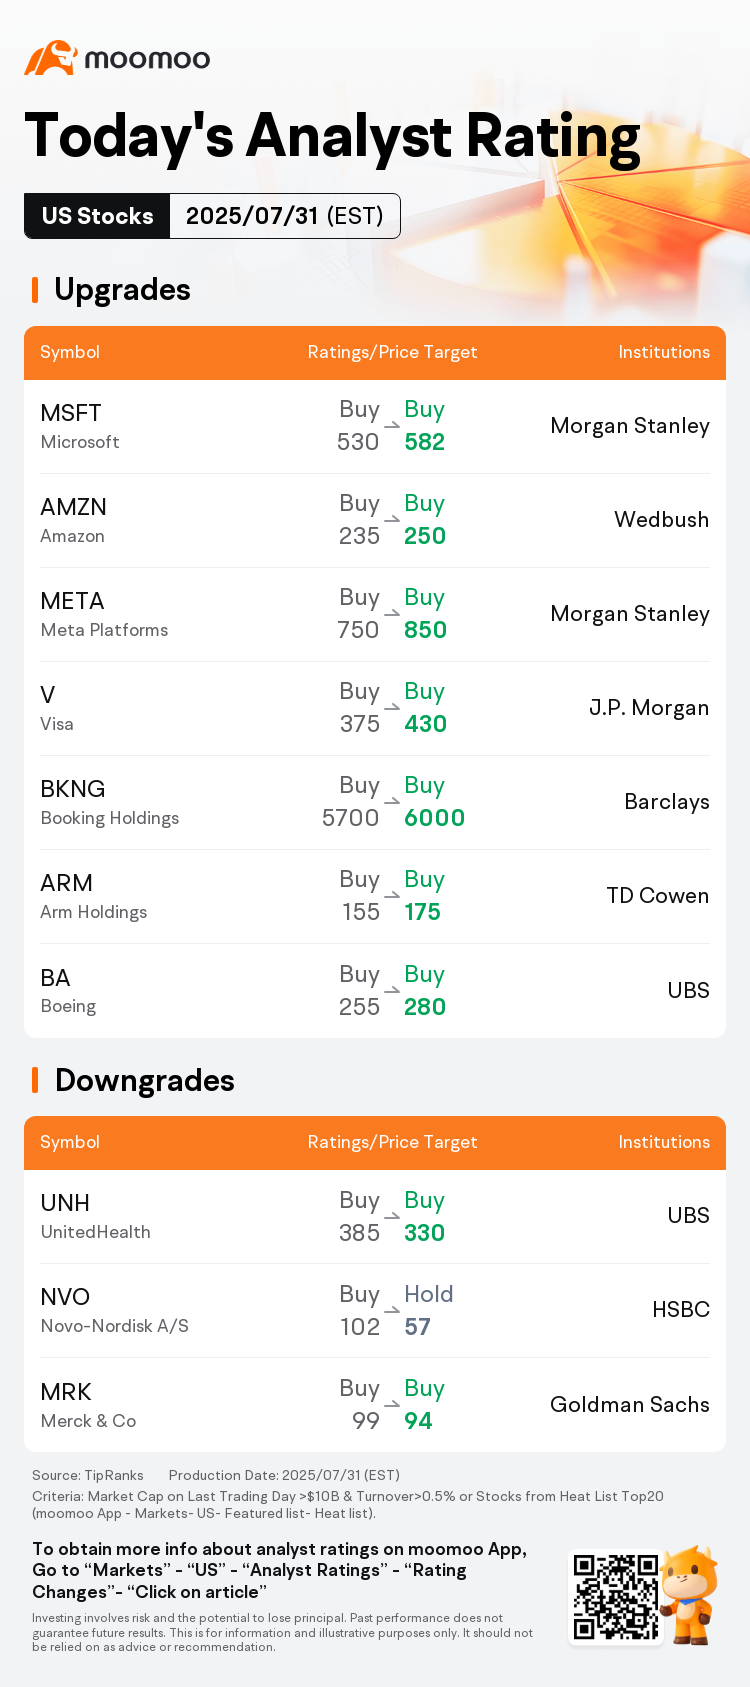Click the arrow in the NVO rating row
The height and width of the screenshot is (1687, 750).
point(392,1311)
